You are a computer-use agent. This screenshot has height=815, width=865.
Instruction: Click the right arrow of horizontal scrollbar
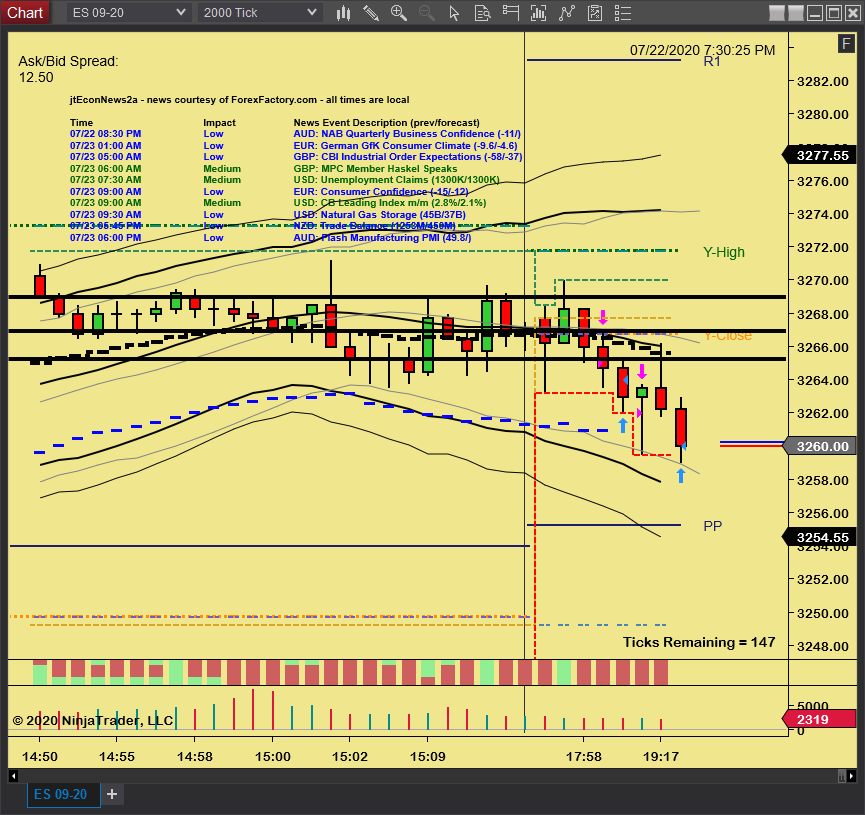[x=852, y=776]
